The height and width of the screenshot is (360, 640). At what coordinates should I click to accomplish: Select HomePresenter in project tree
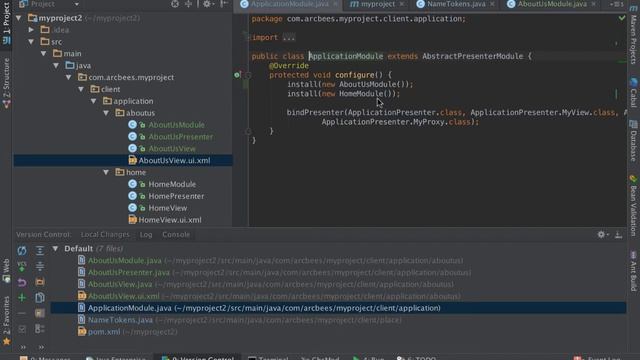(176, 196)
